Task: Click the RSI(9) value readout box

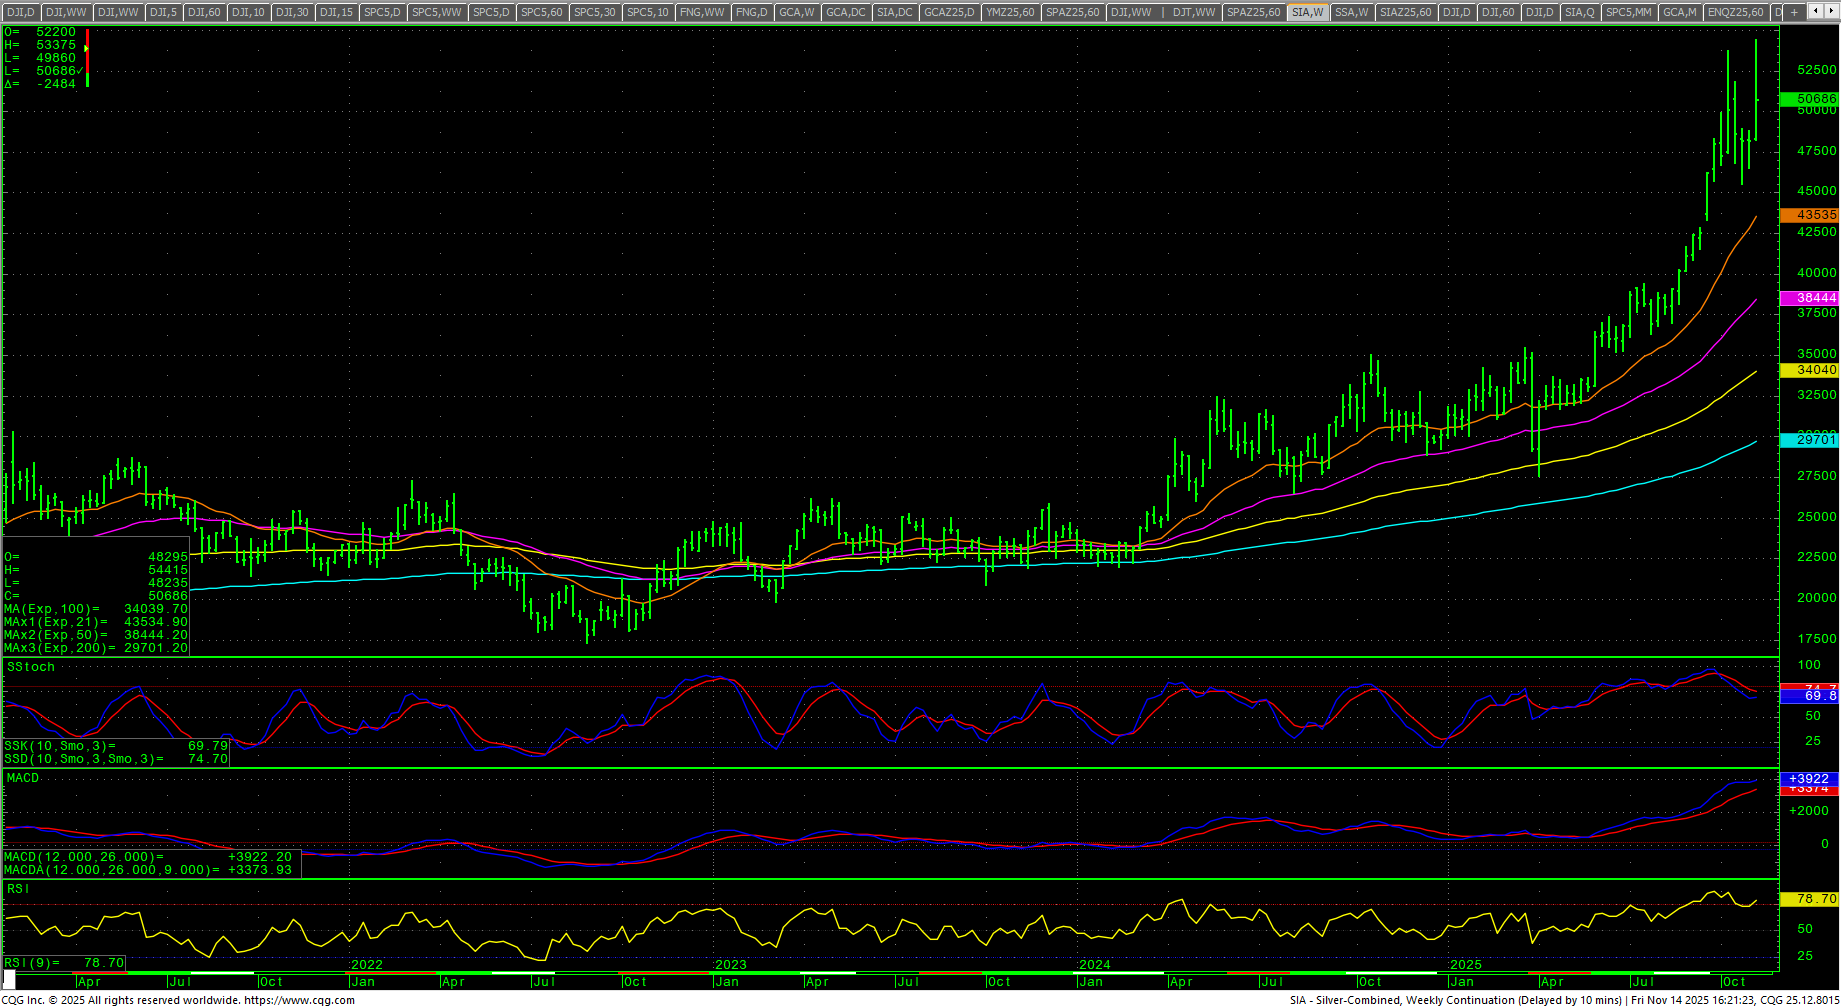Action: [x=64, y=963]
